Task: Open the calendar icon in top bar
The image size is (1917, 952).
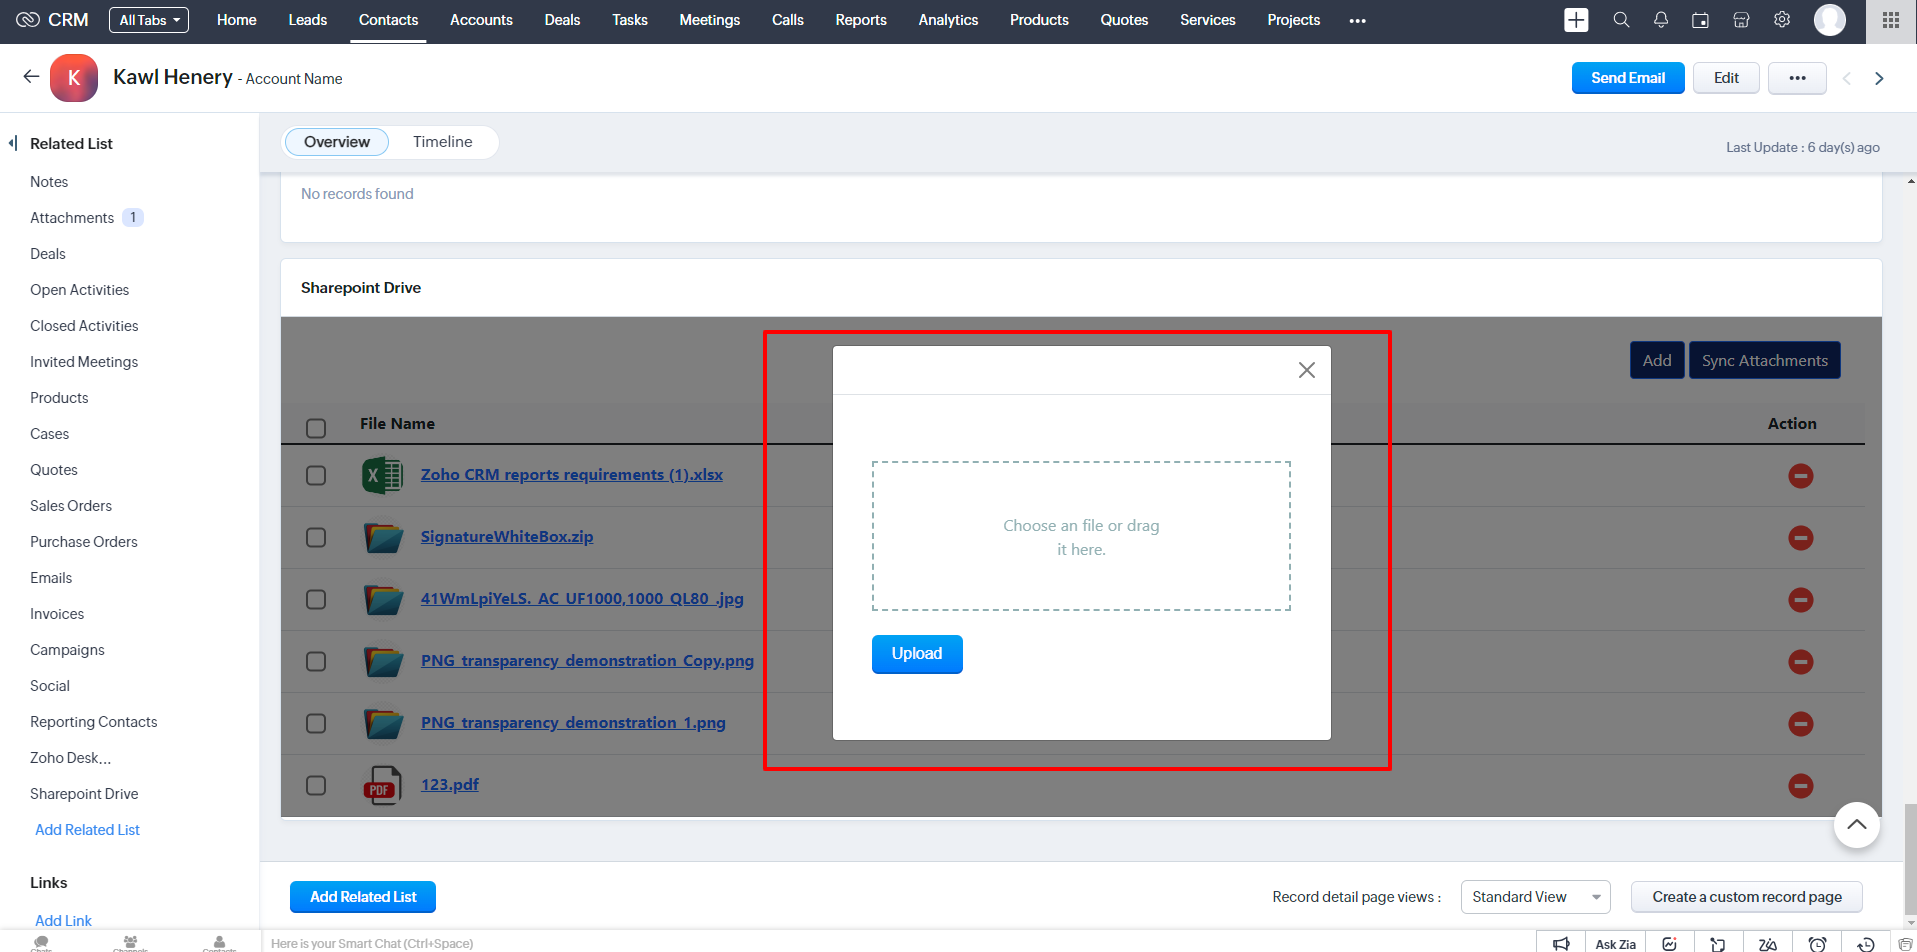Action: (x=1700, y=20)
